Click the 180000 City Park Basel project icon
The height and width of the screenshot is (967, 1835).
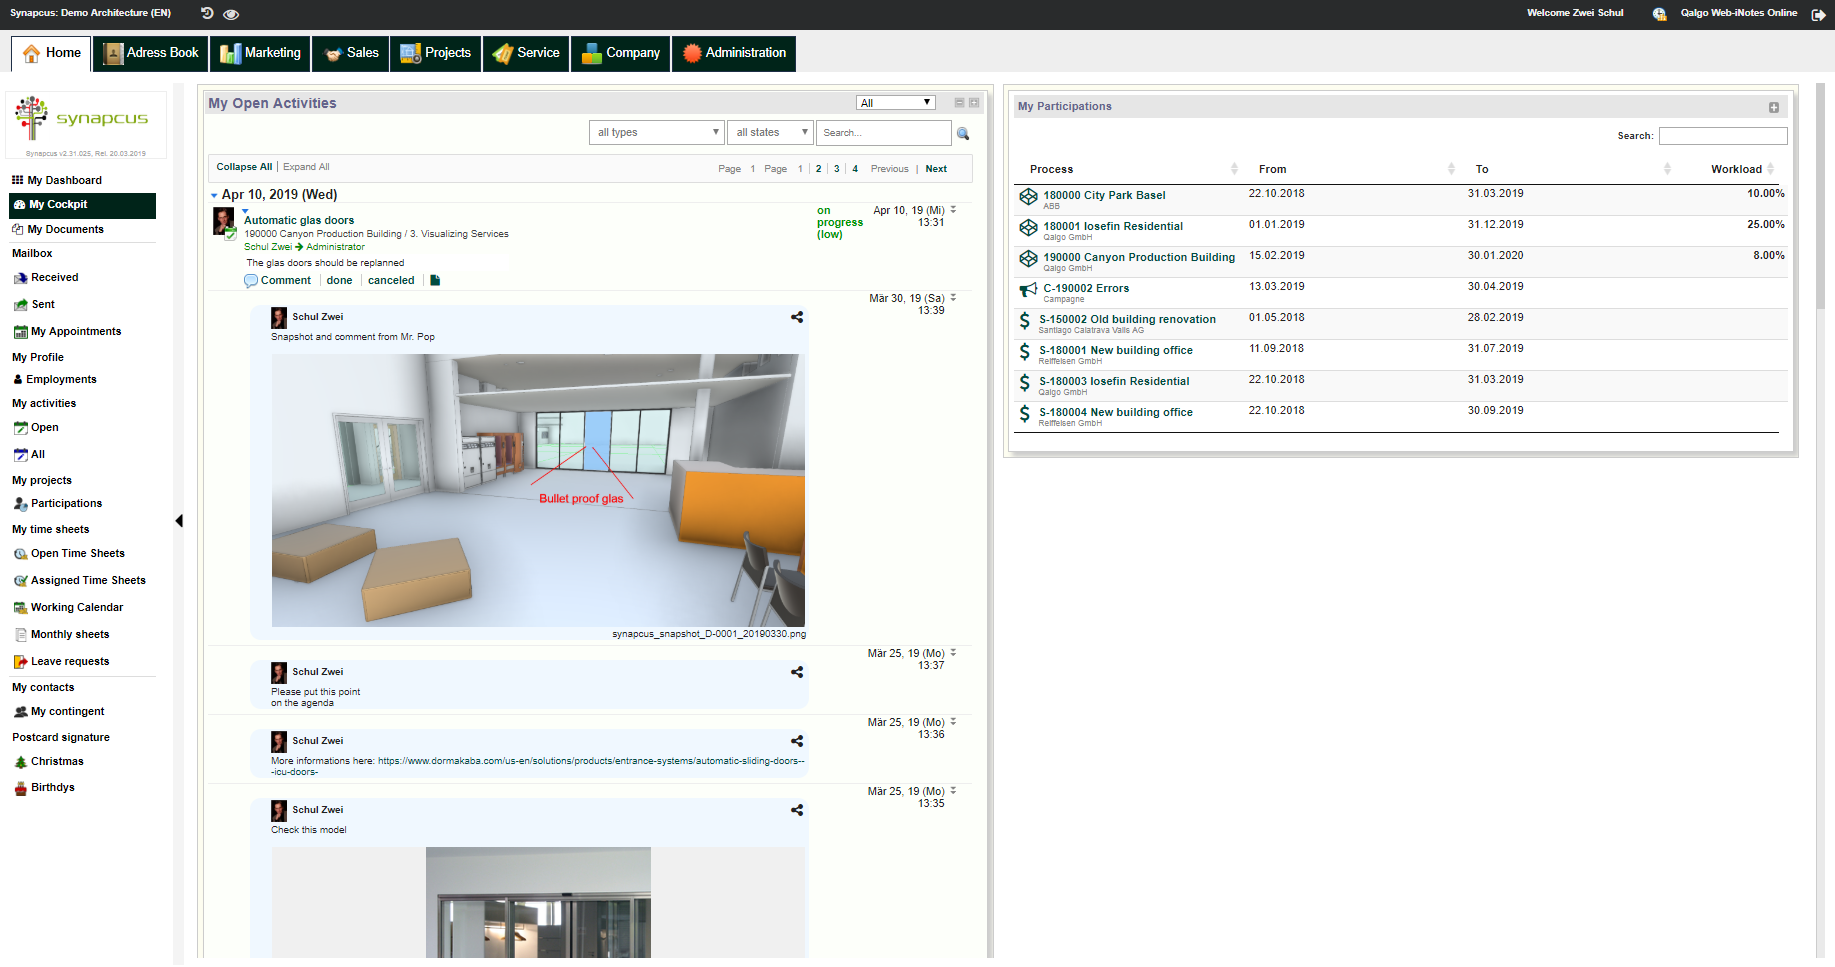click(1028, 197)
